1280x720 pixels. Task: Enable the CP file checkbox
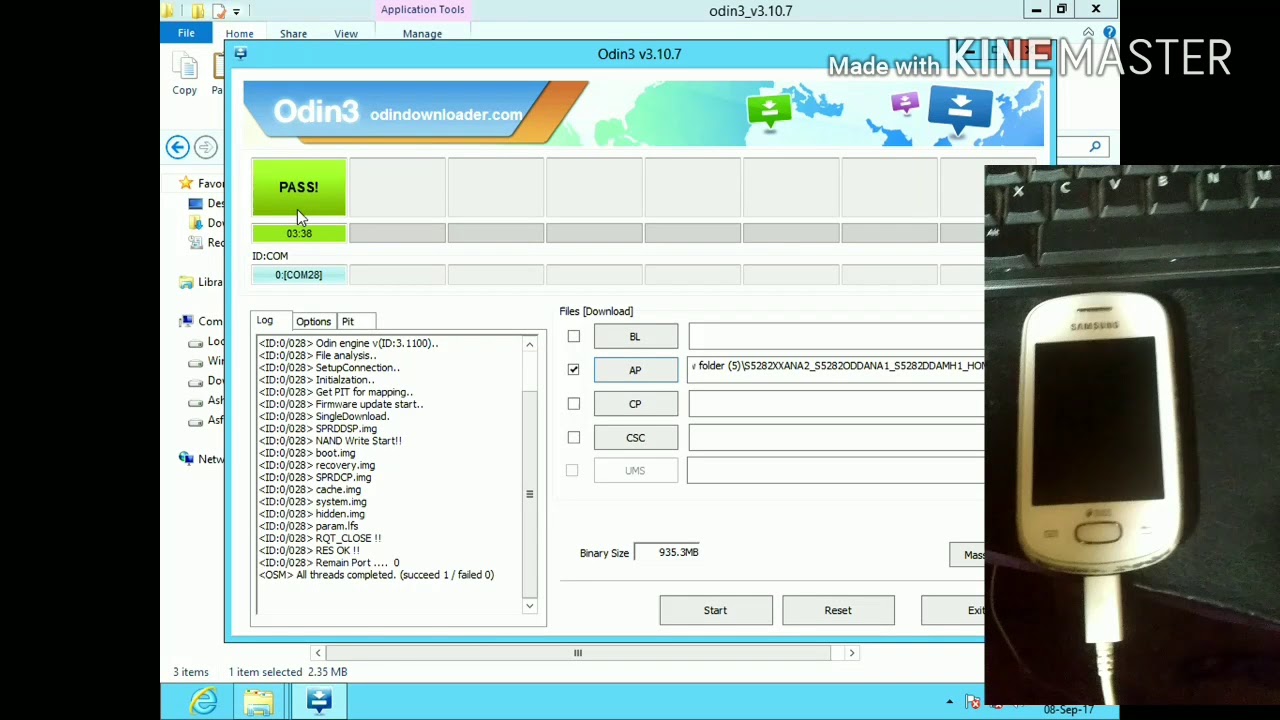[x=574, y=404]
